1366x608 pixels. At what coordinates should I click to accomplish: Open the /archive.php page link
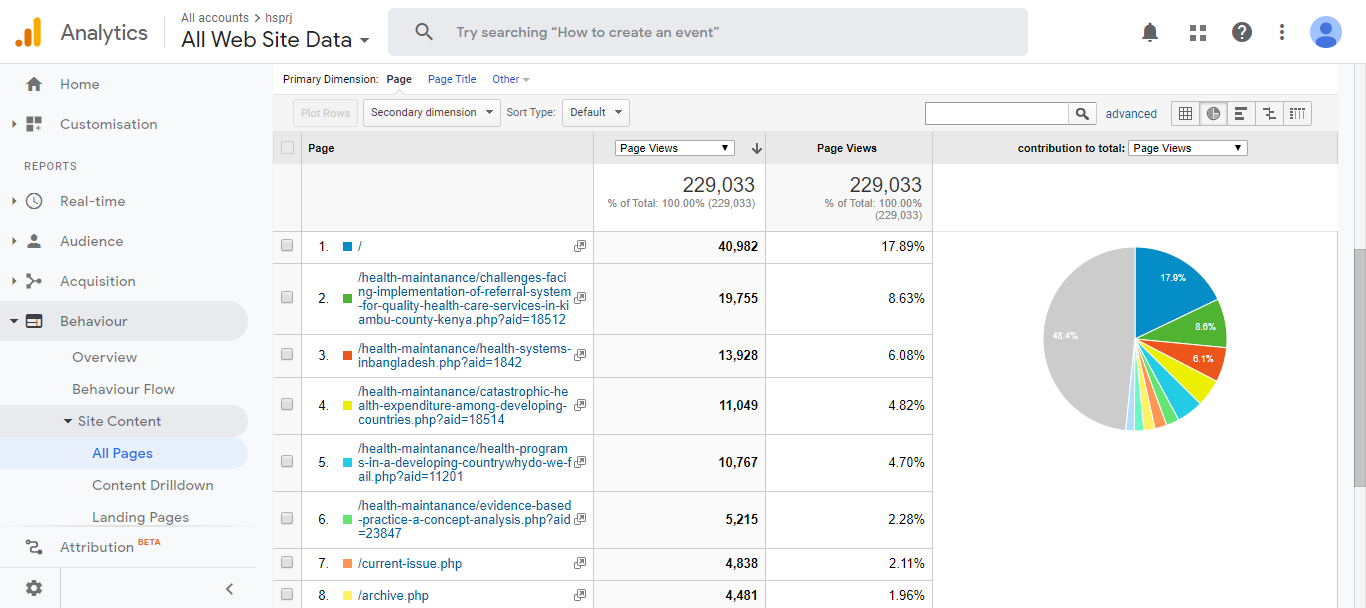click(393, 595)
